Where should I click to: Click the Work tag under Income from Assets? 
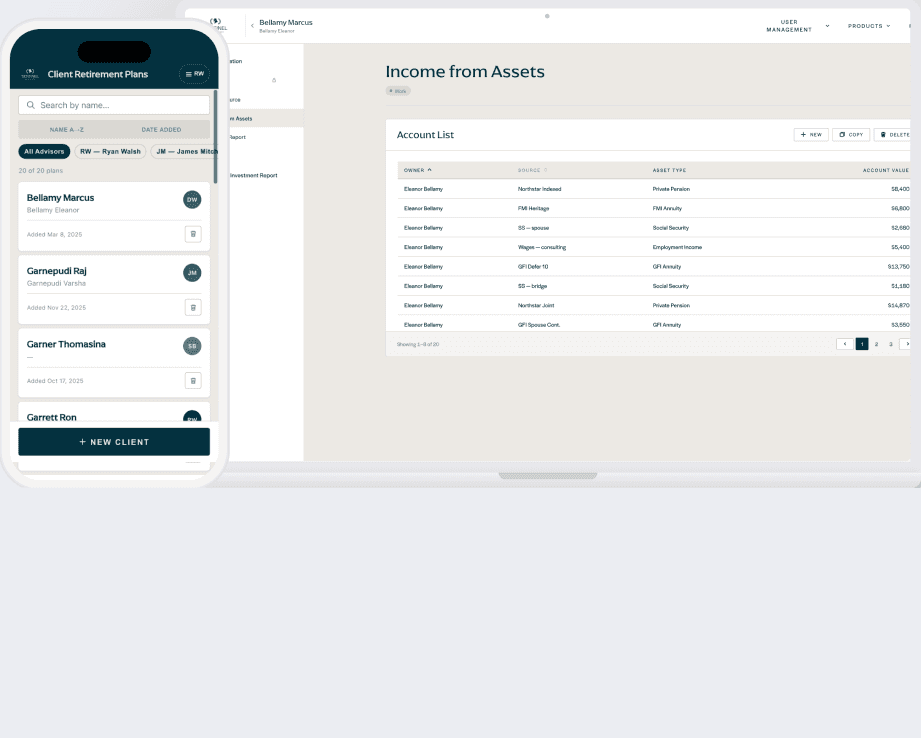click(398, 91)
